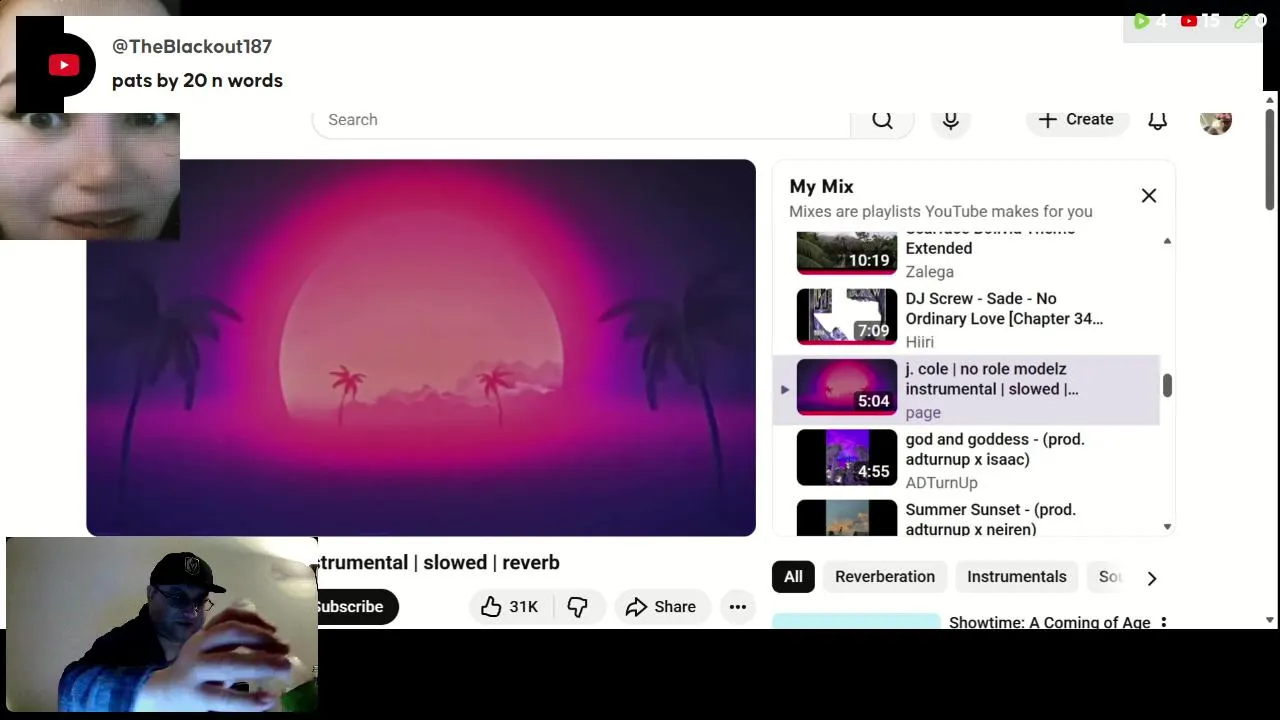1280x720 pixels.
Task: Click the main video player
Action: coord(421,348)
